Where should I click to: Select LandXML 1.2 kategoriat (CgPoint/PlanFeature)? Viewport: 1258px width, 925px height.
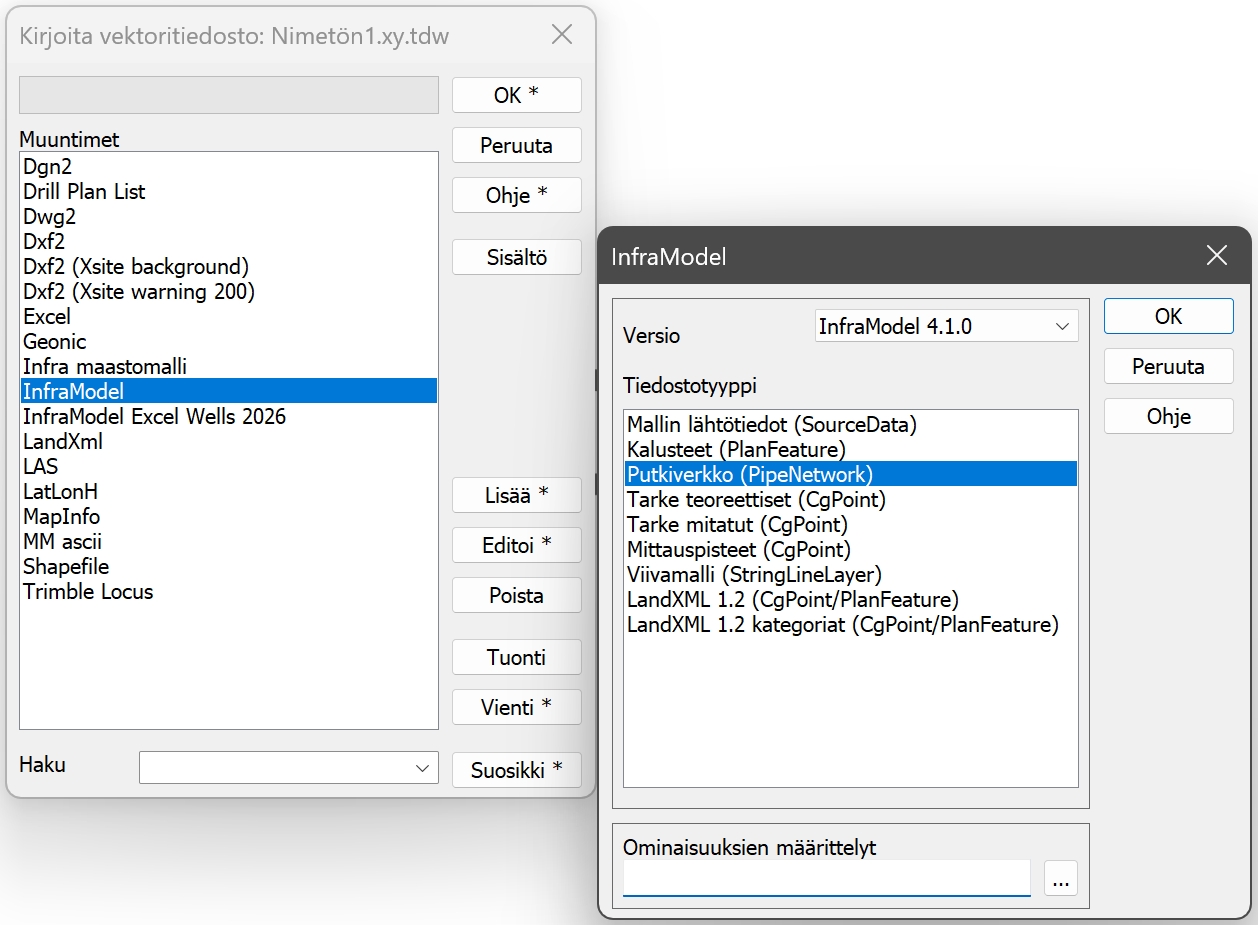(x=851, y=624)
